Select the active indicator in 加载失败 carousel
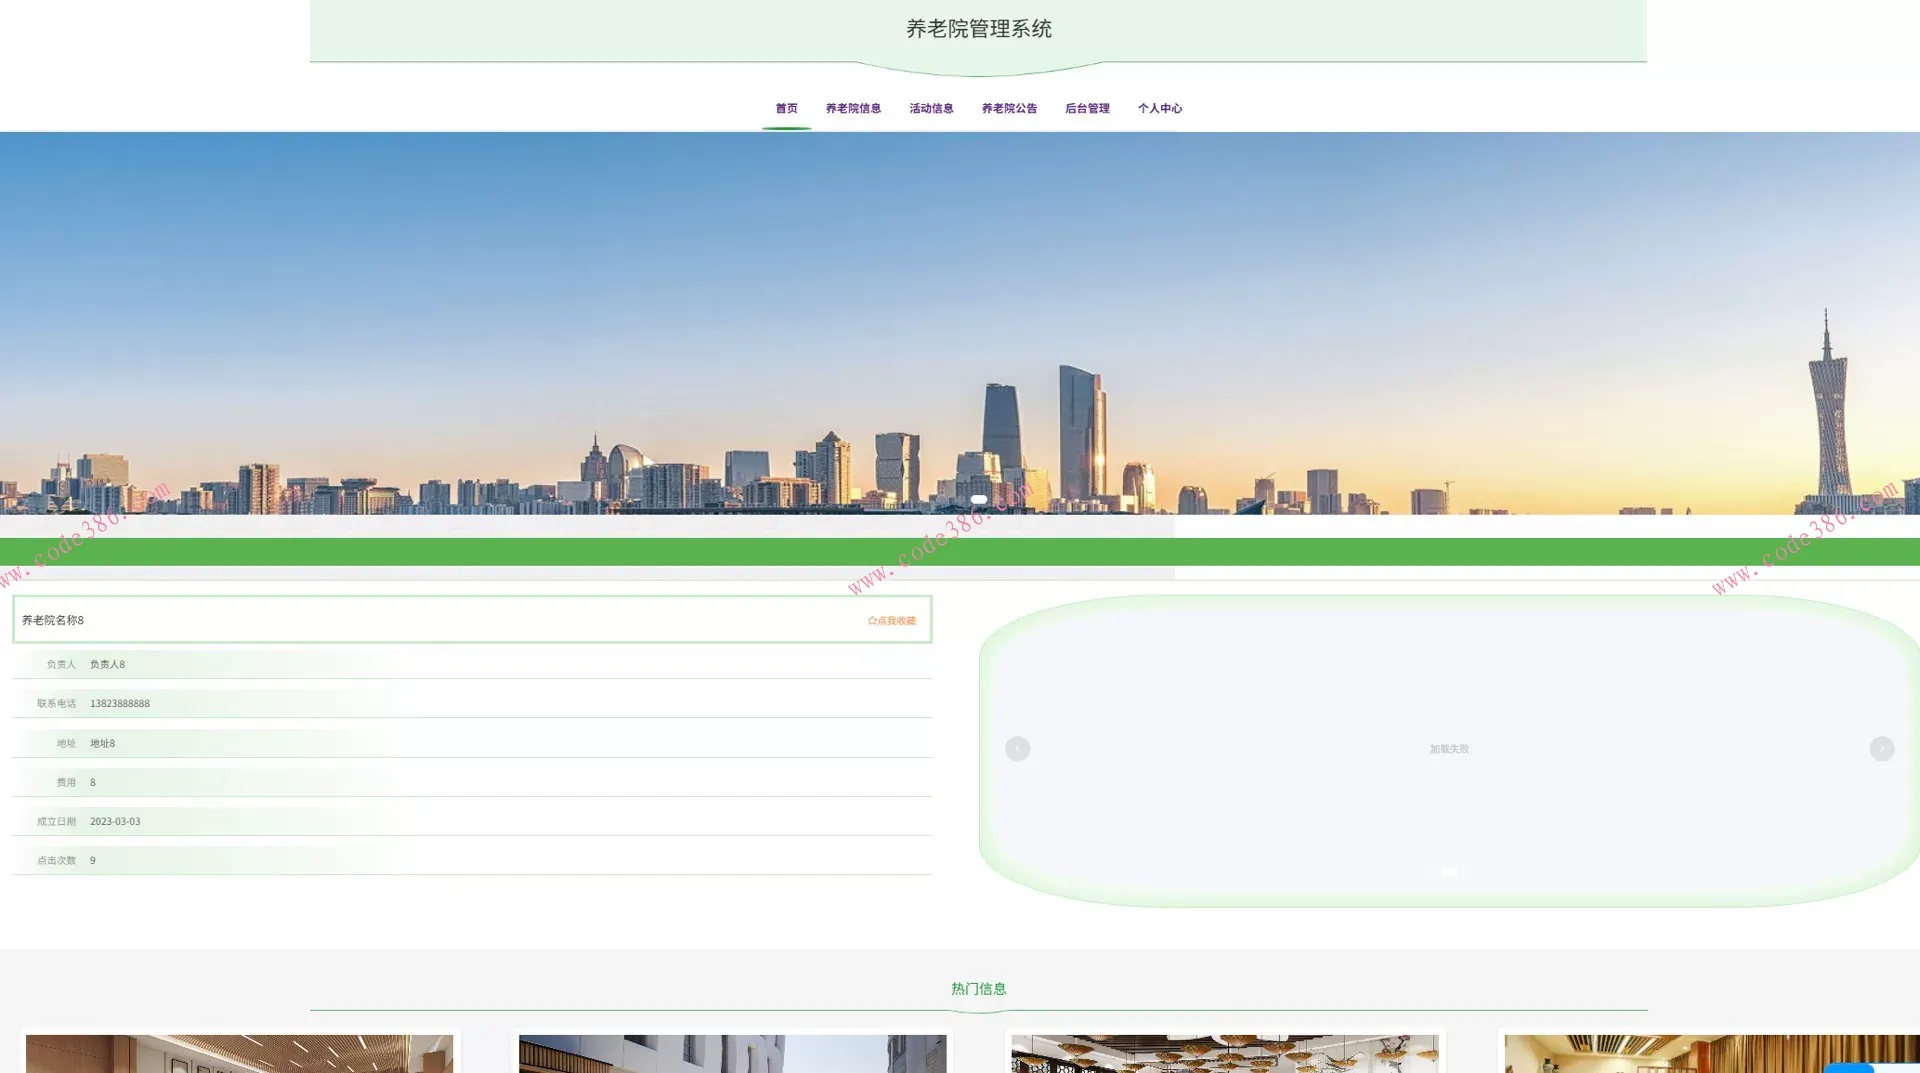 (x=1449, y=872)
